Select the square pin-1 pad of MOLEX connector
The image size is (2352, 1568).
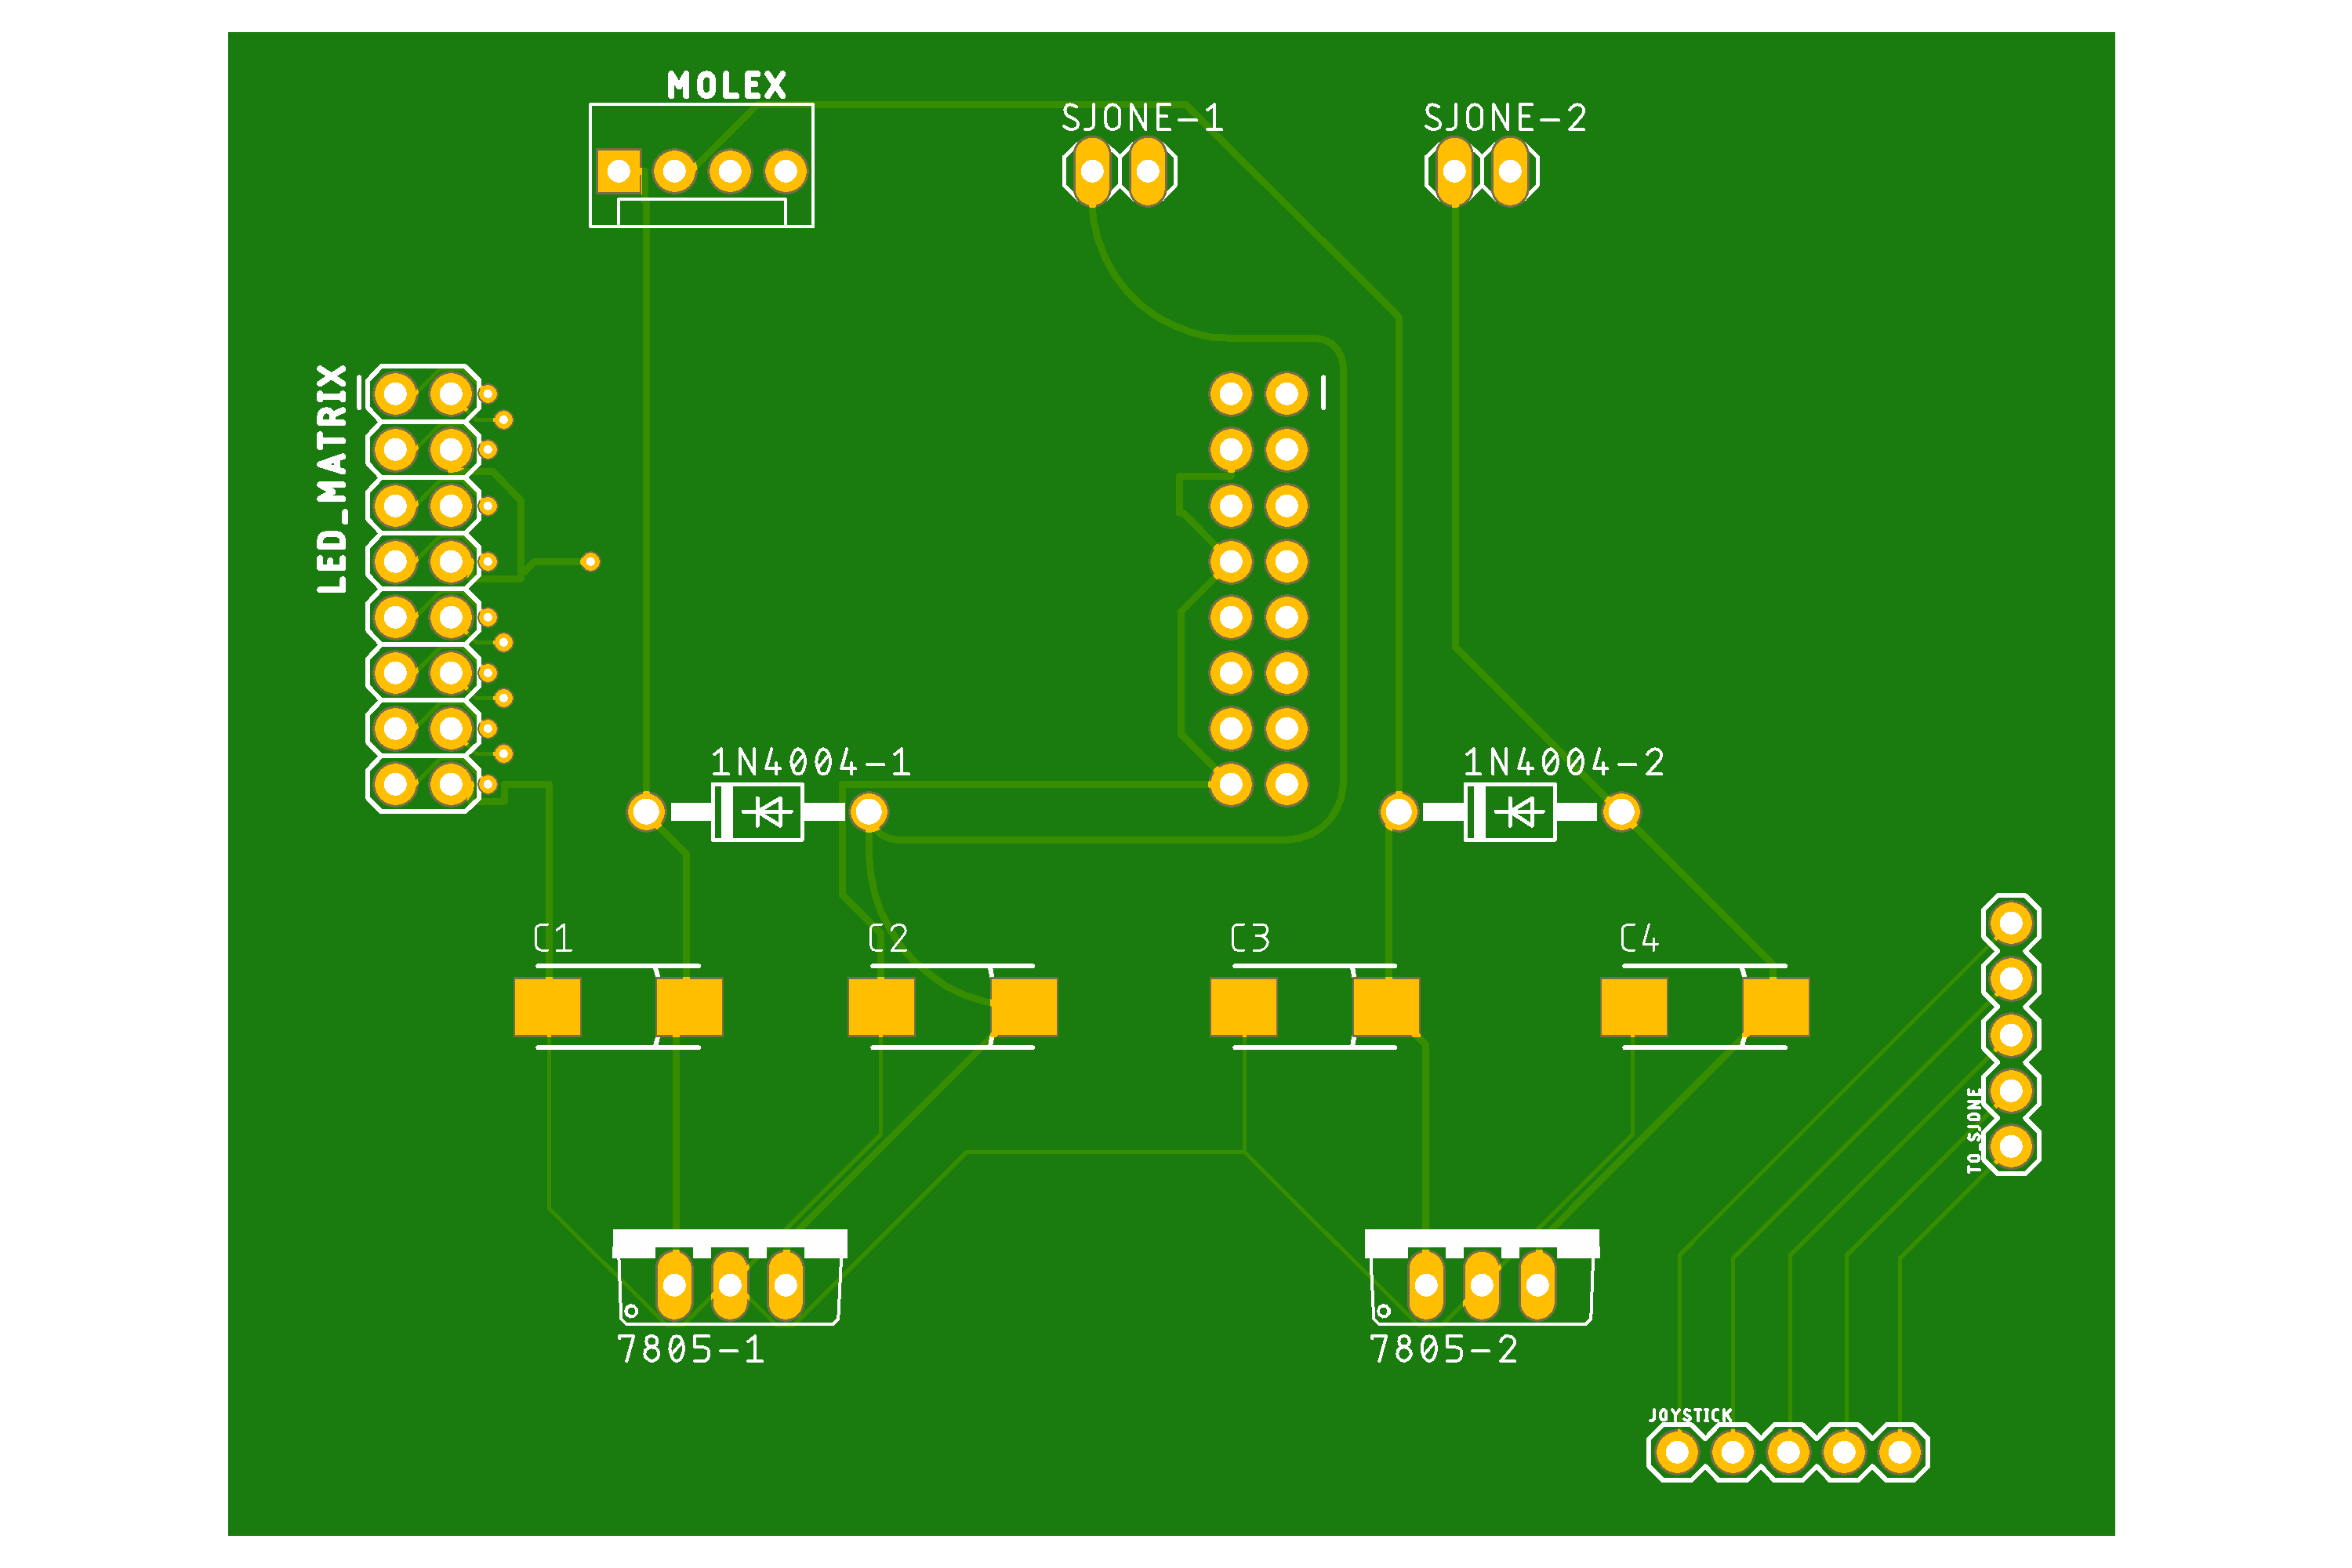pos(619,171)
